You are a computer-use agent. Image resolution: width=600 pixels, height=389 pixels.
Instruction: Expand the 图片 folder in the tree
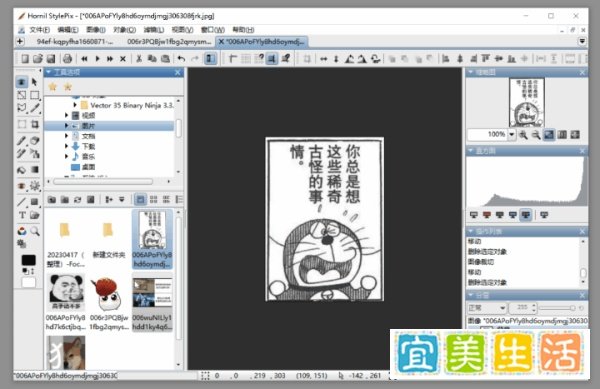[x=67, y=125]
